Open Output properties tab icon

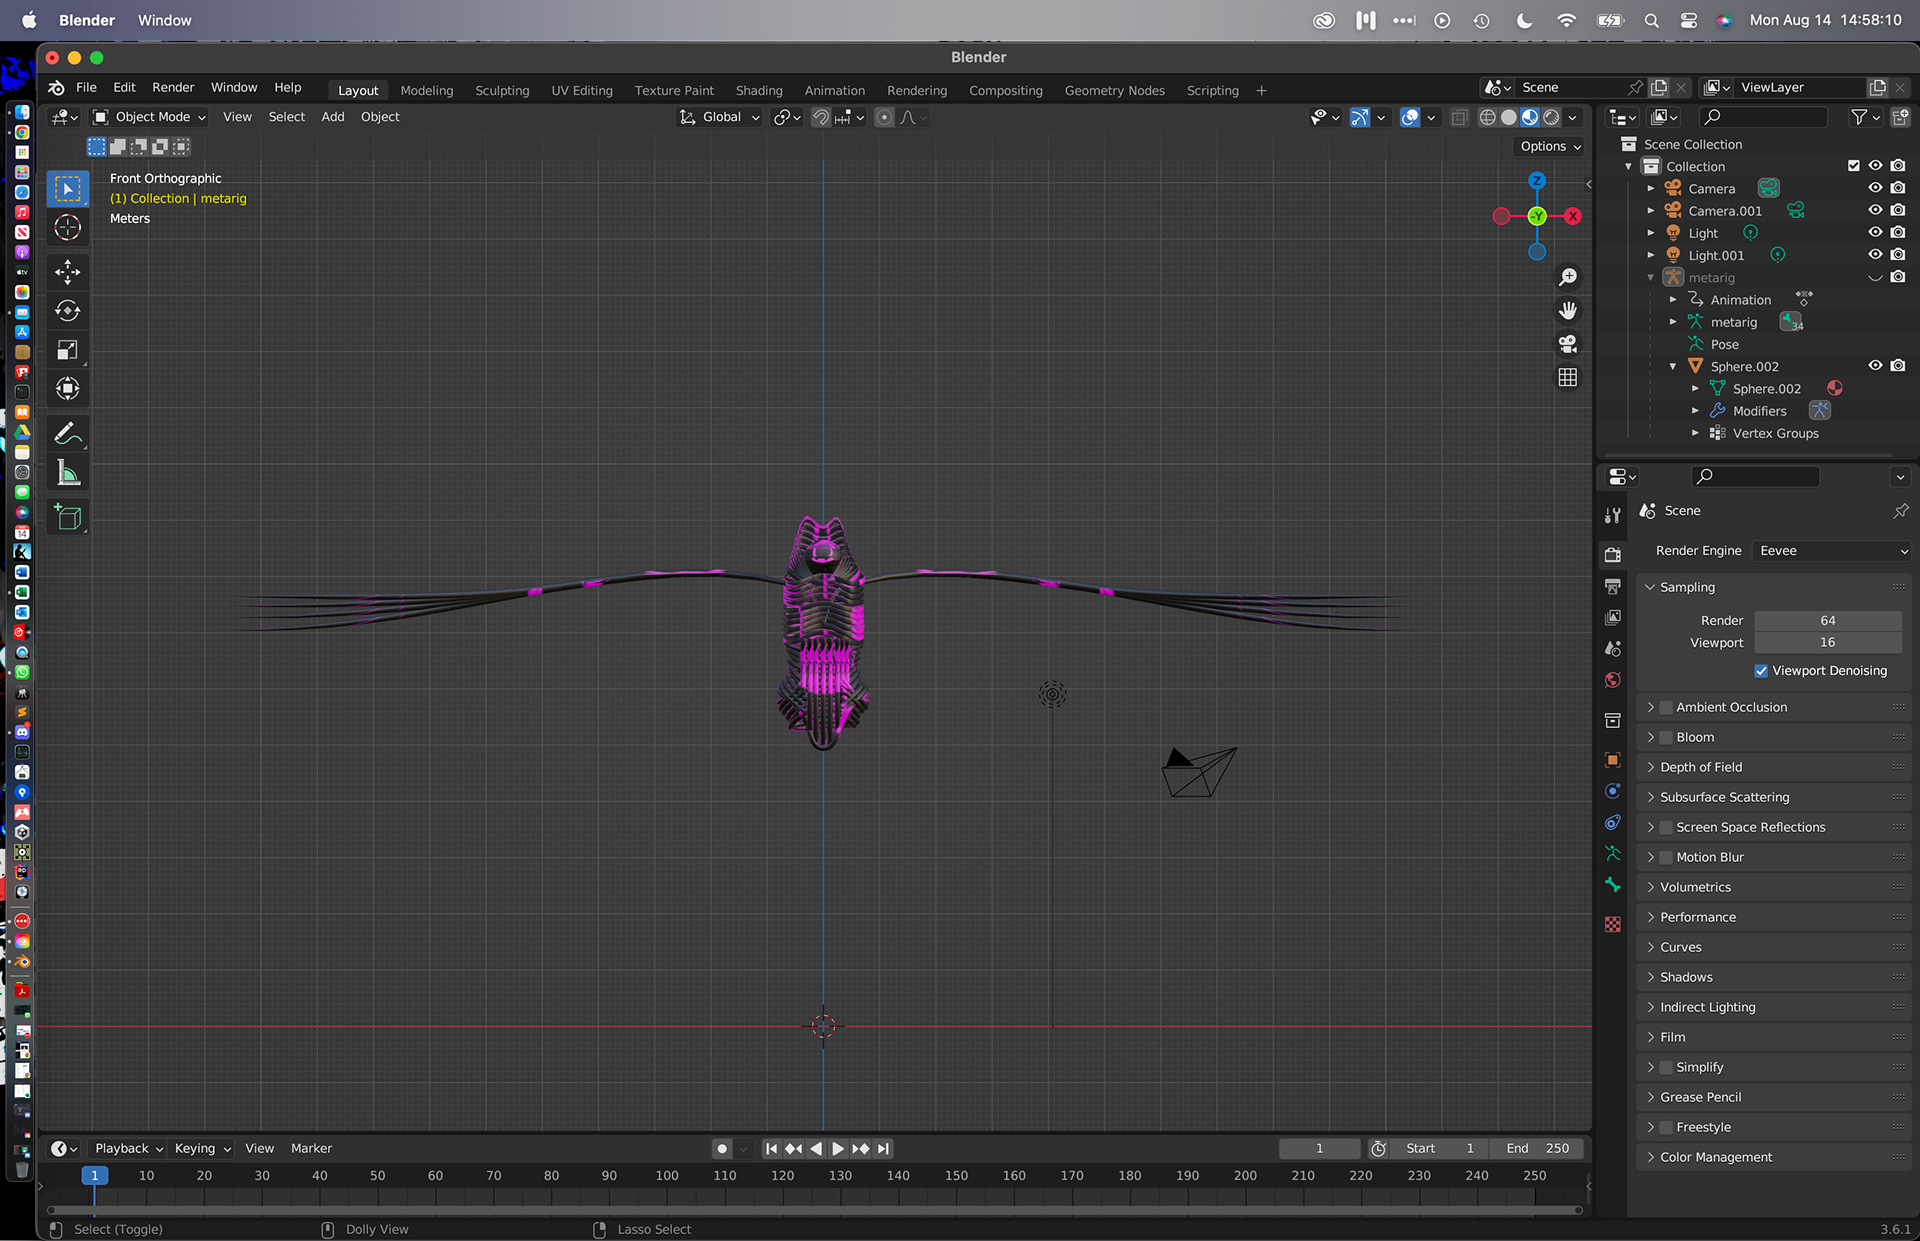point(1612,586)
